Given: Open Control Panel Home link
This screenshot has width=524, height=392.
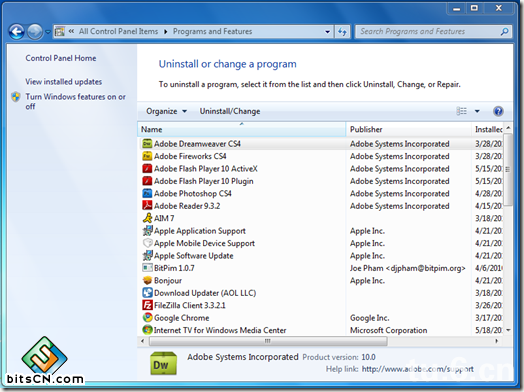Looking at the screenshot, I should pyautogui.click(x=61, y=58).
